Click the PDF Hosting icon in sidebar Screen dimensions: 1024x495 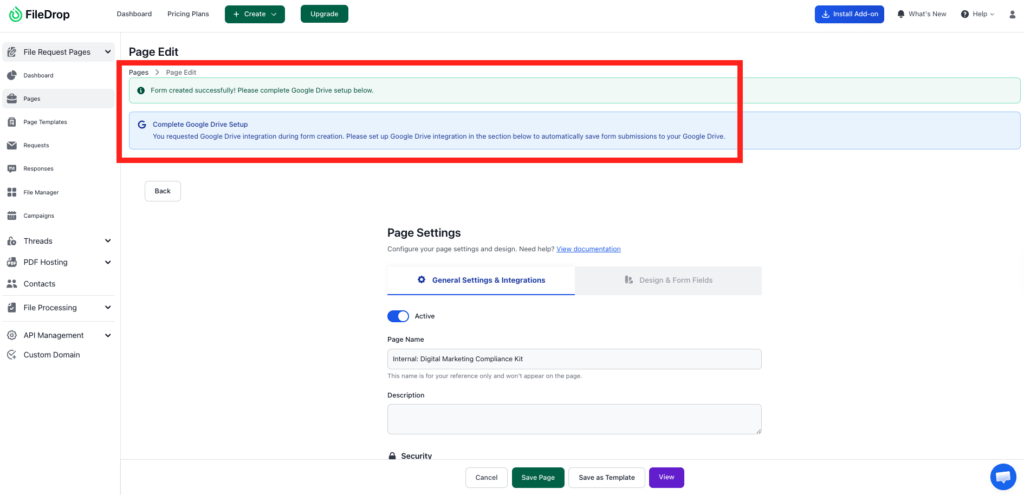(x=12, y=263)
